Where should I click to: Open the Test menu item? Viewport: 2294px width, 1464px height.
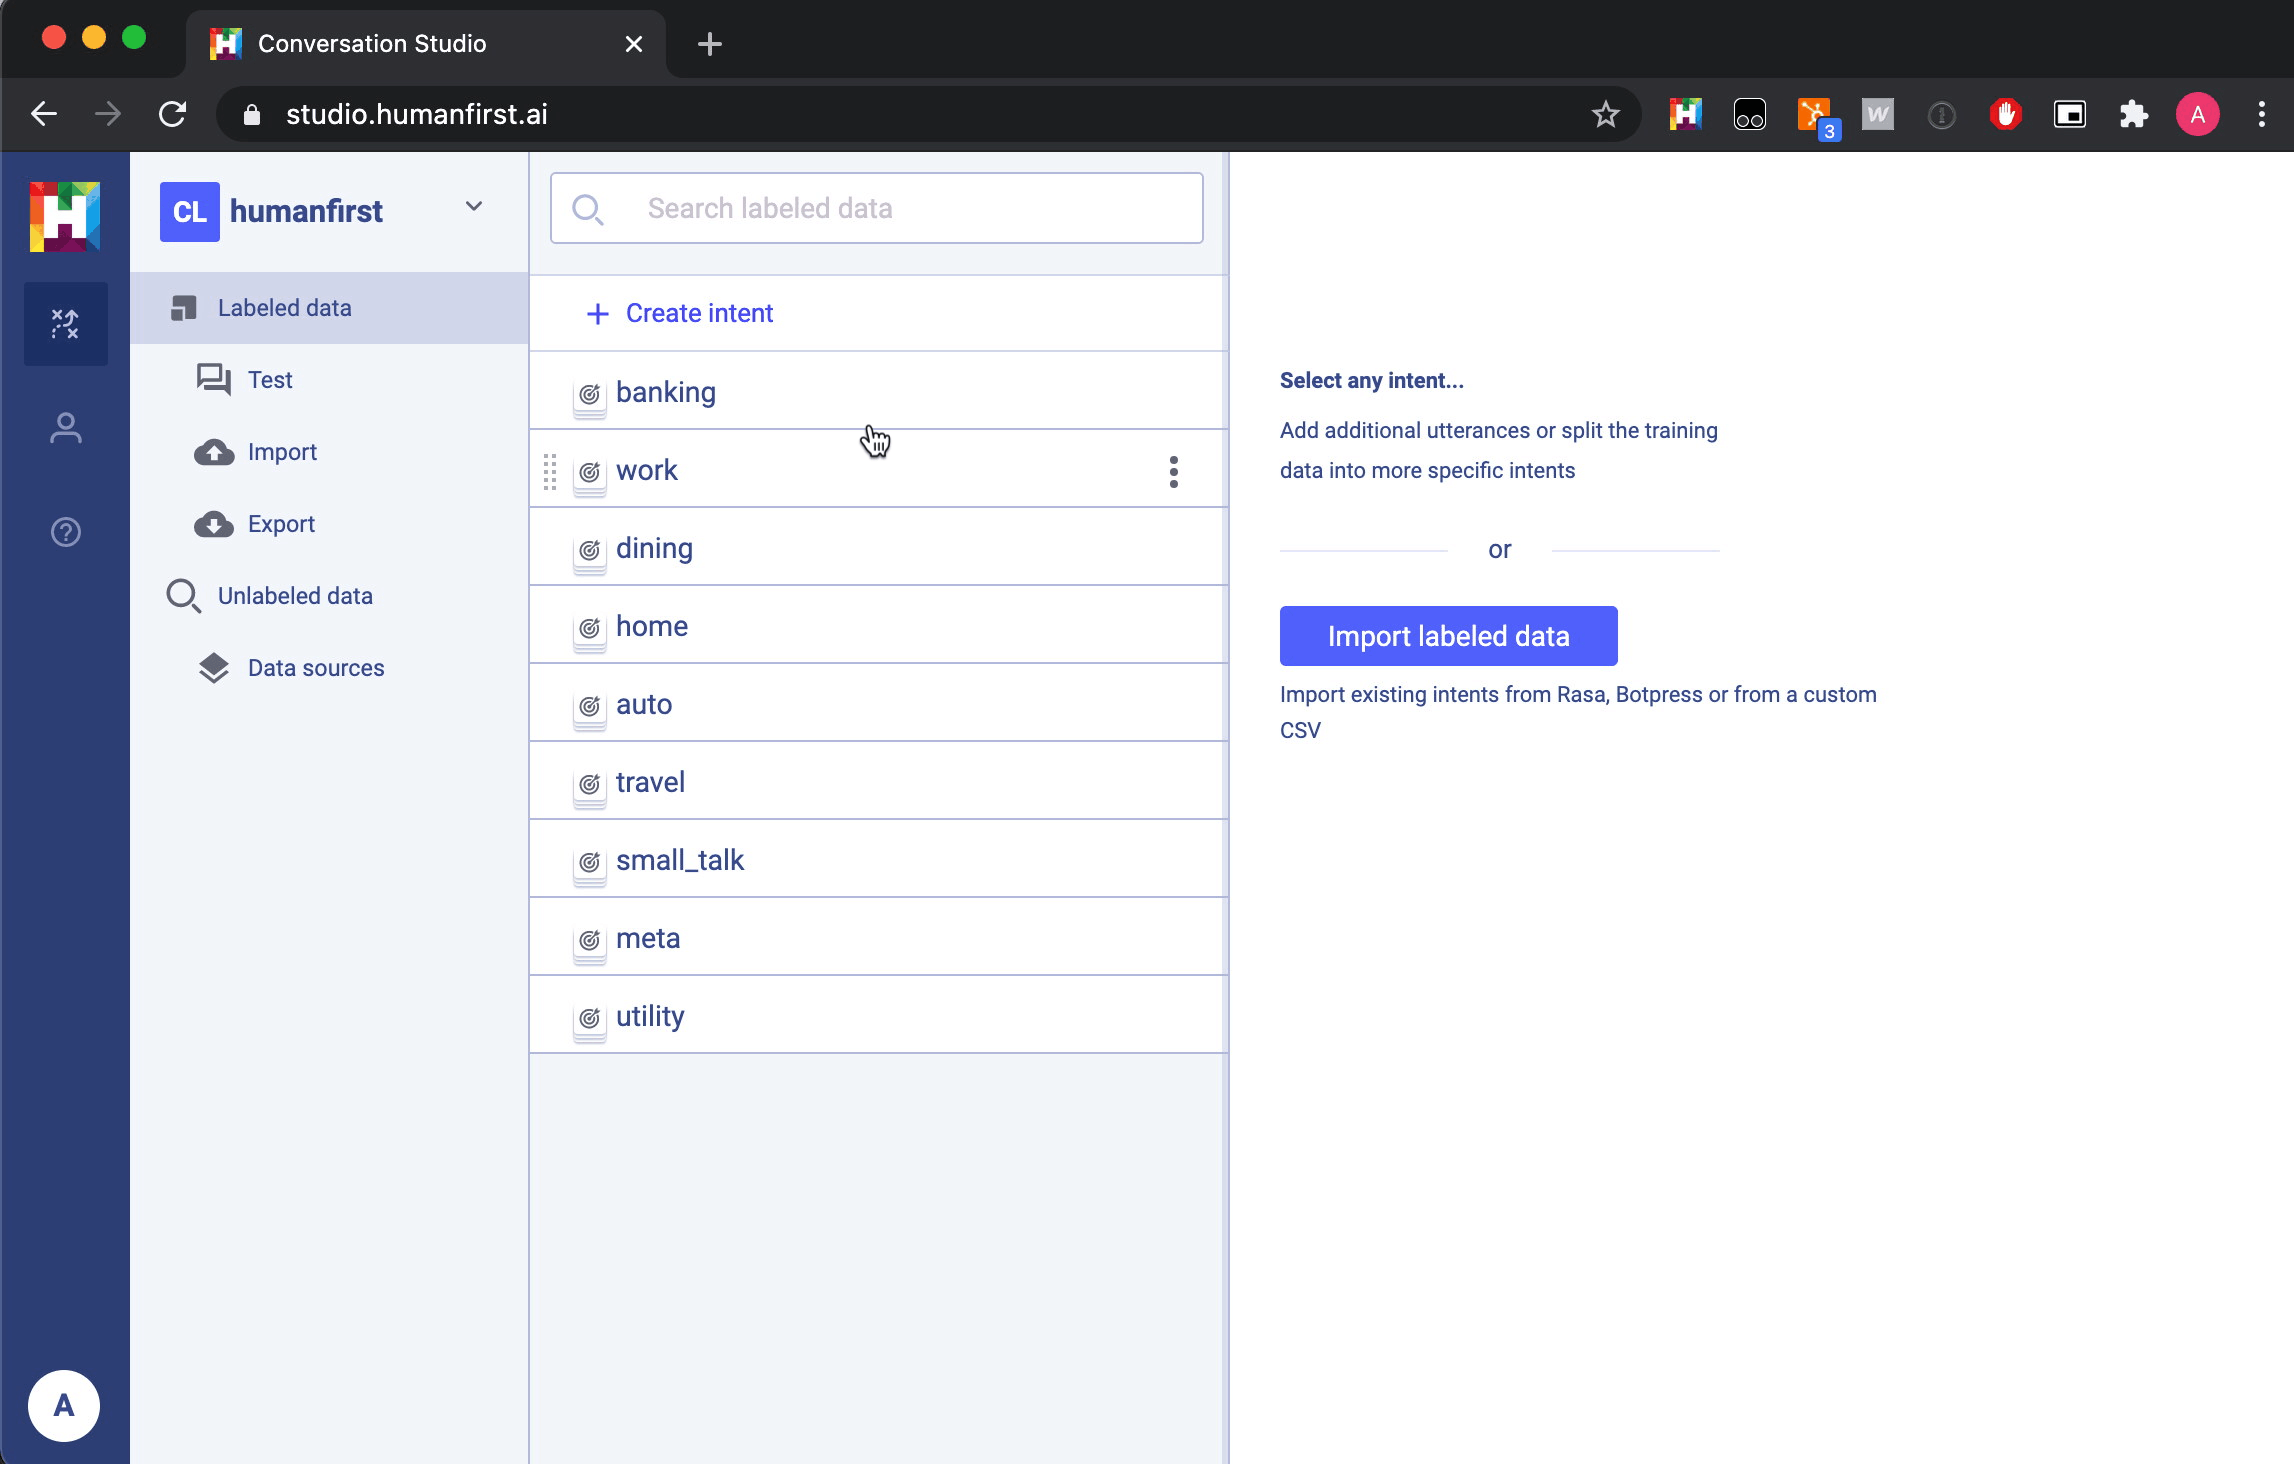pyautogui.click(x=270, y=380)
